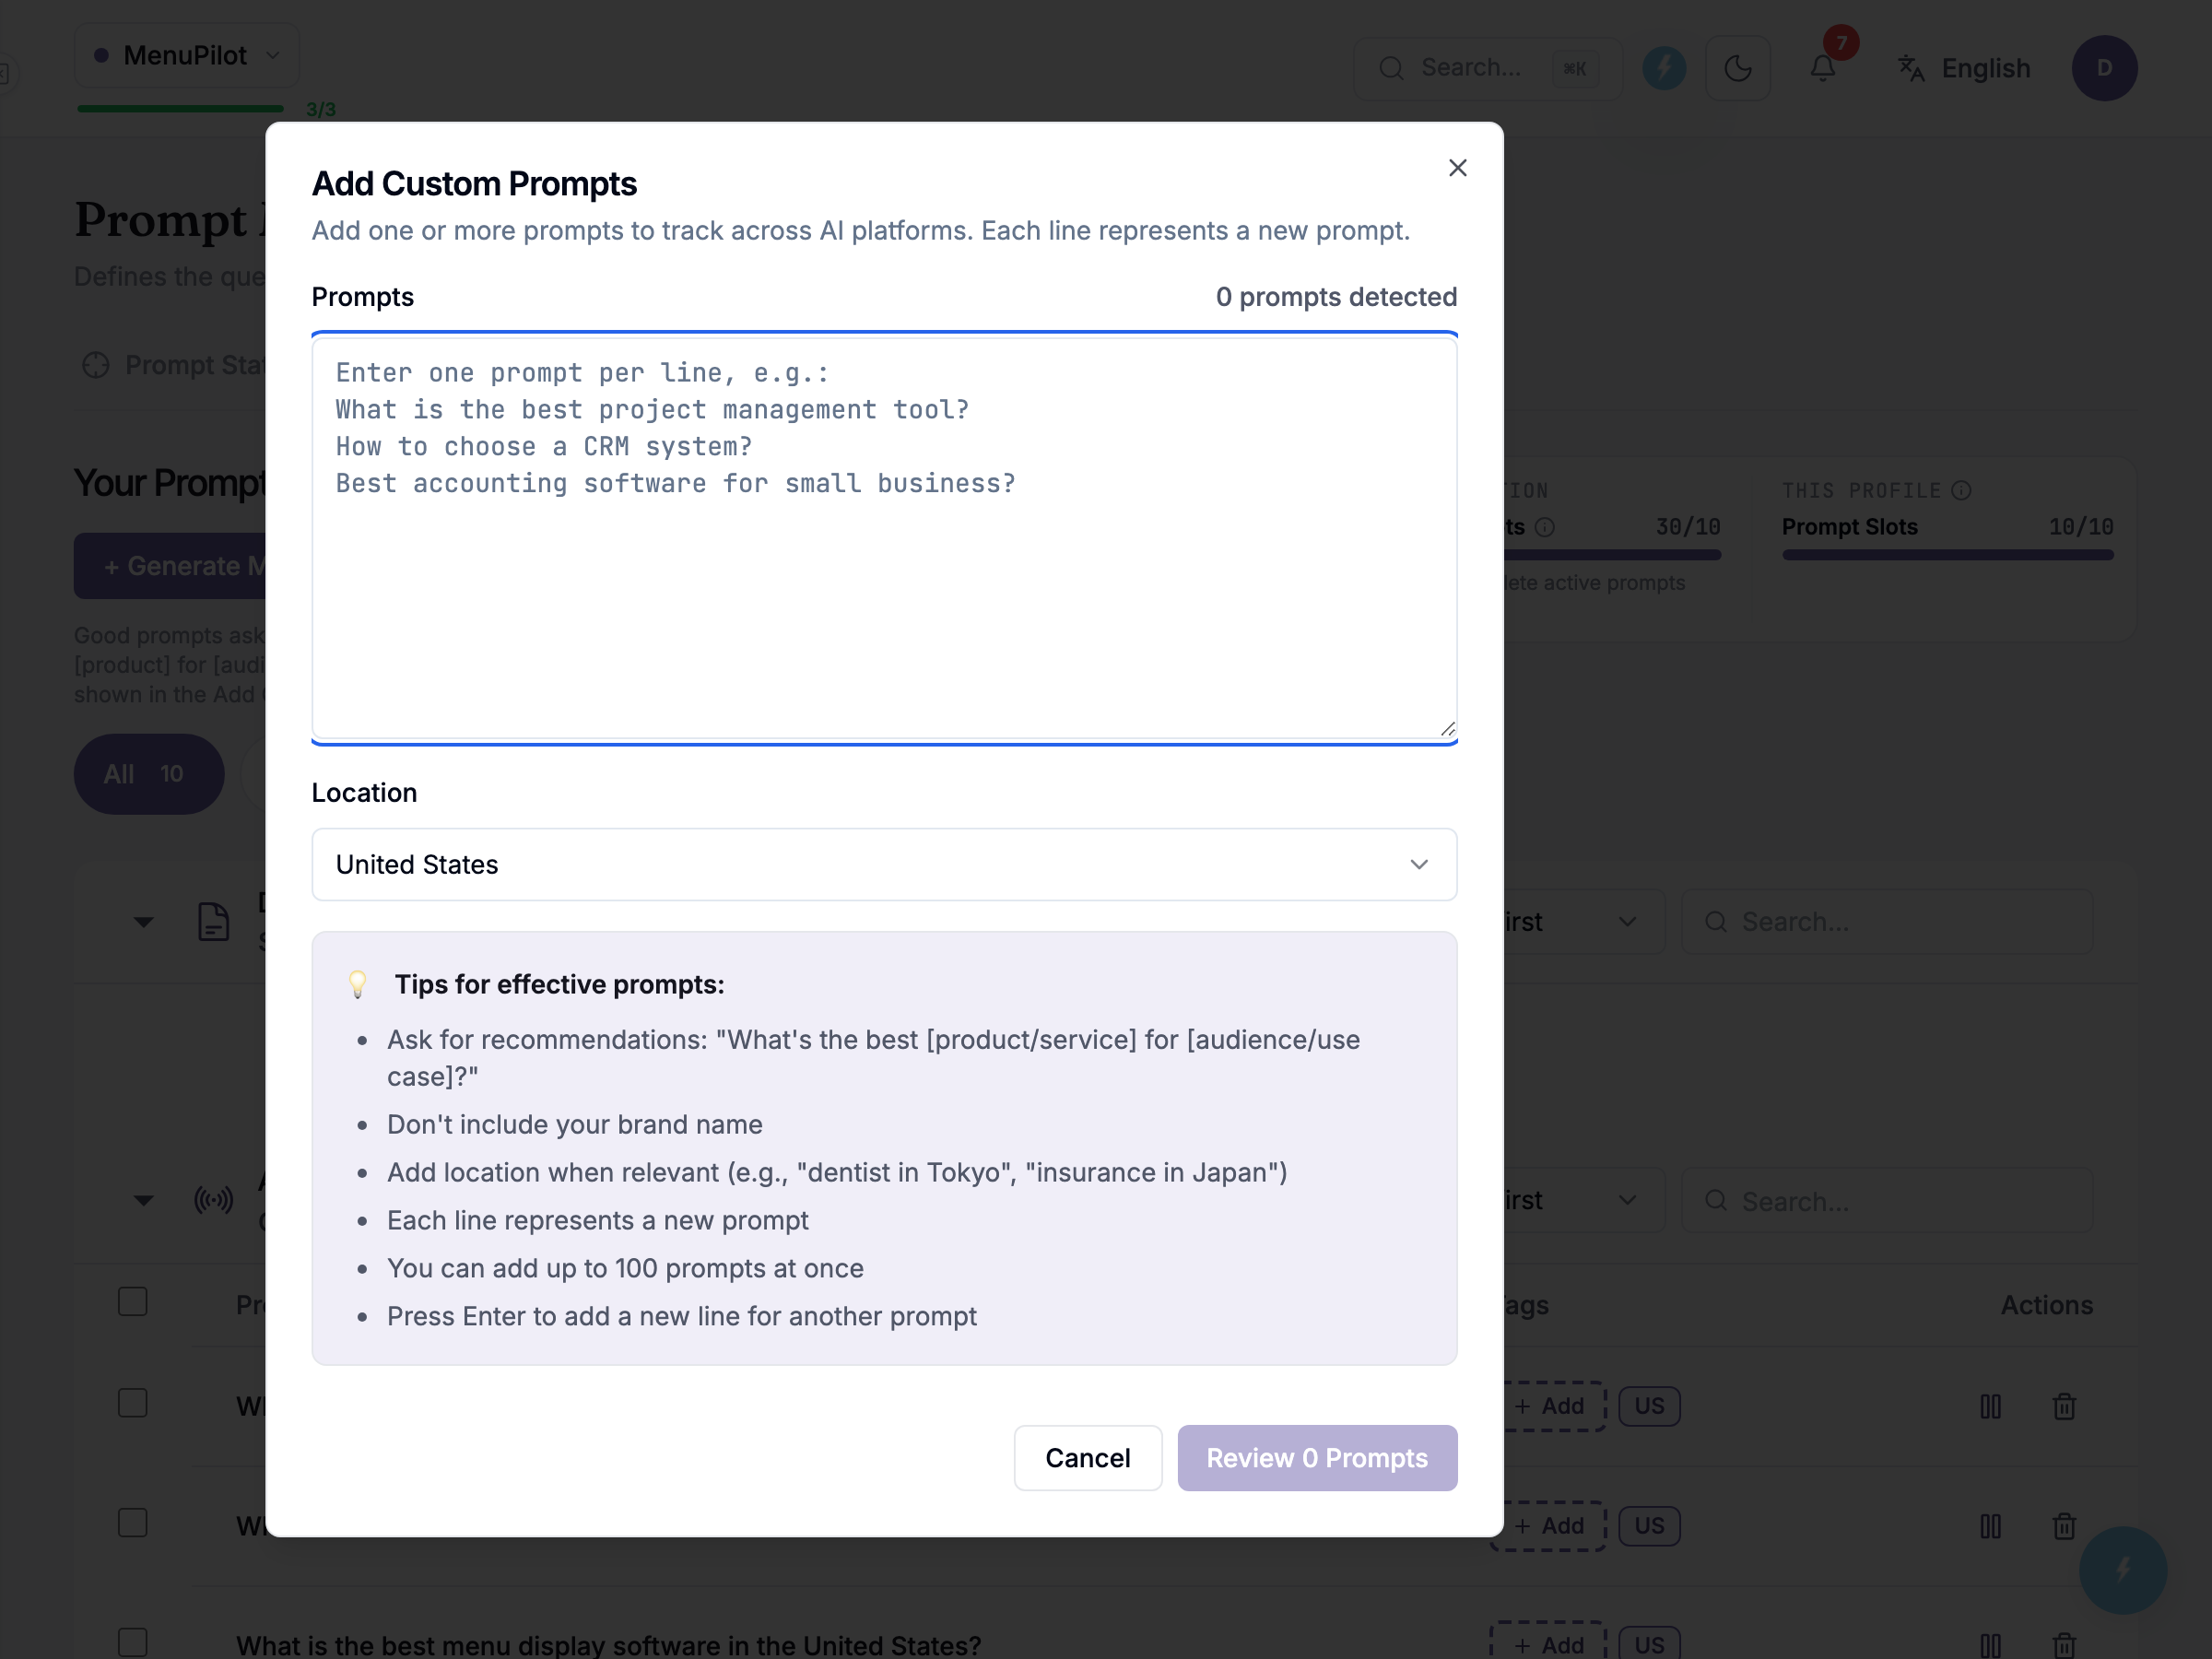Collapse the section with broadcast signal icon
2212x1659 pixels.
(143, 1200)
